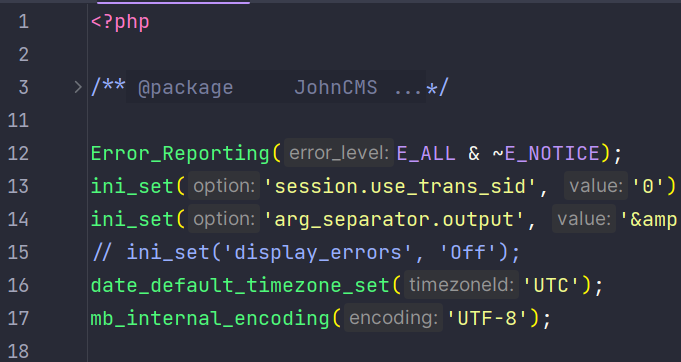Click the encoding parameter hint
This screenshot has height=362, width=681.
(393, 318)
